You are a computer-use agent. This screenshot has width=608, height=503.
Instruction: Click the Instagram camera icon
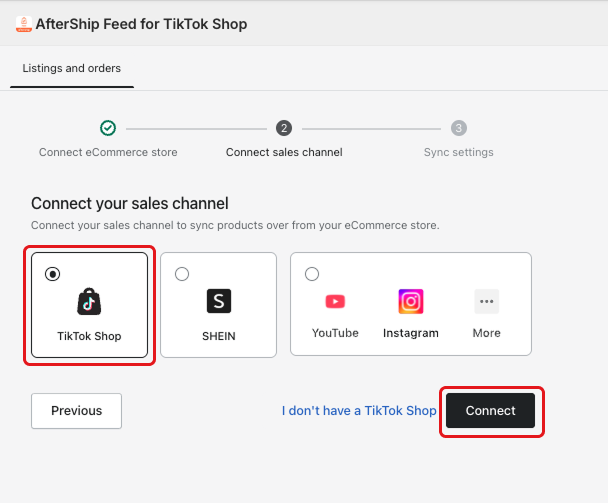coord(411,301)
